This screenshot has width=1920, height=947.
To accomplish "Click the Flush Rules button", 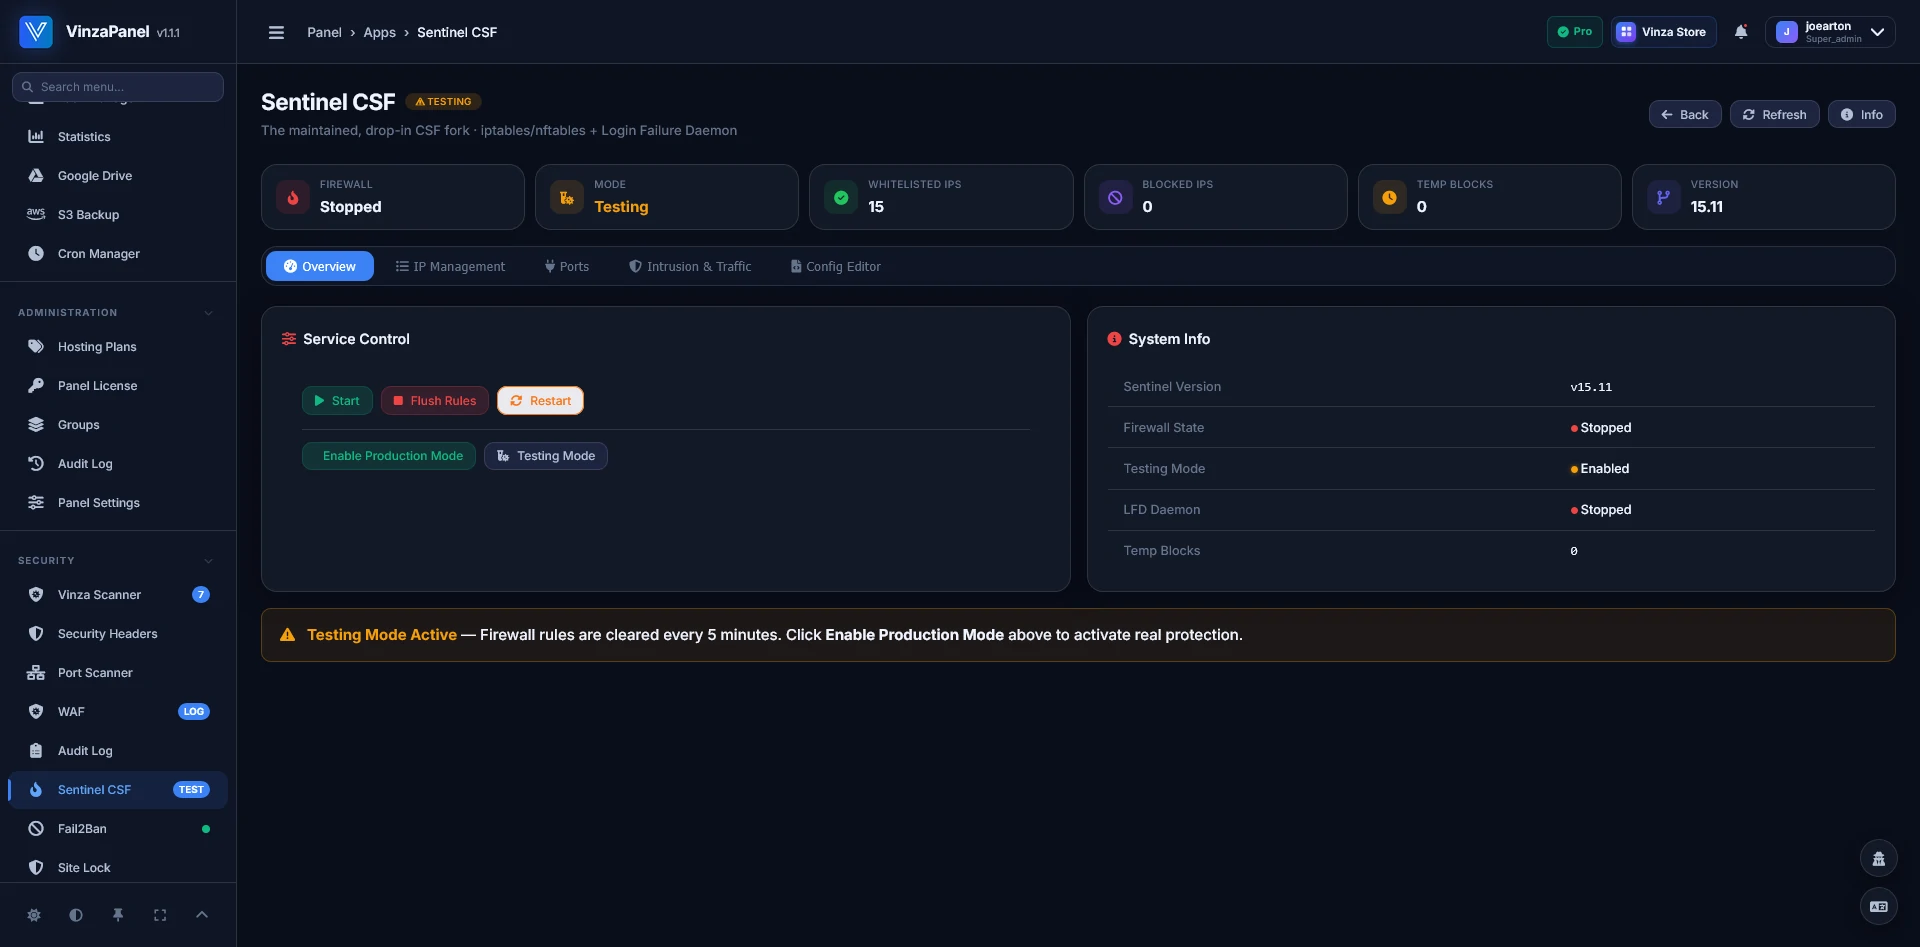I will tap(435, 401).
